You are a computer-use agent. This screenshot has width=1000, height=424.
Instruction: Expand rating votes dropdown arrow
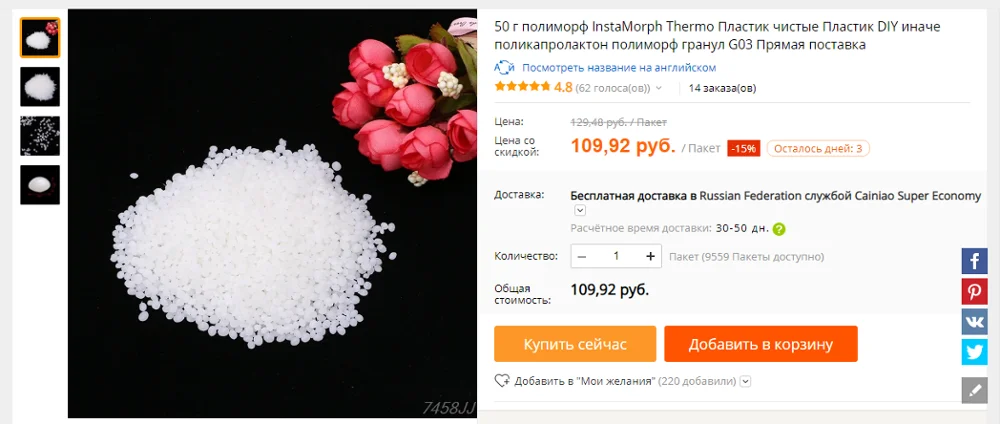click(659, 88)
